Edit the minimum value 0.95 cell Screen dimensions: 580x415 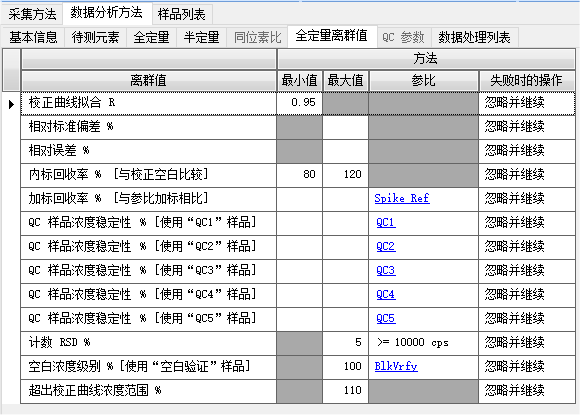coord(300,102)
